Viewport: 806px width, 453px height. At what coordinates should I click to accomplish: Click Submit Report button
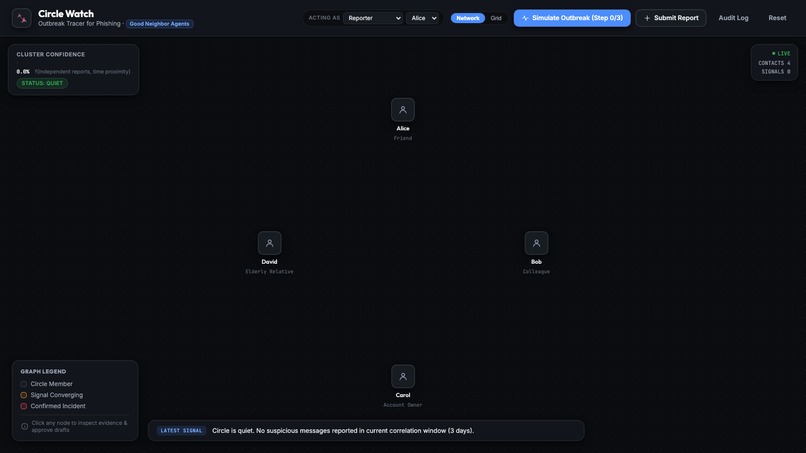pos(671,18)
